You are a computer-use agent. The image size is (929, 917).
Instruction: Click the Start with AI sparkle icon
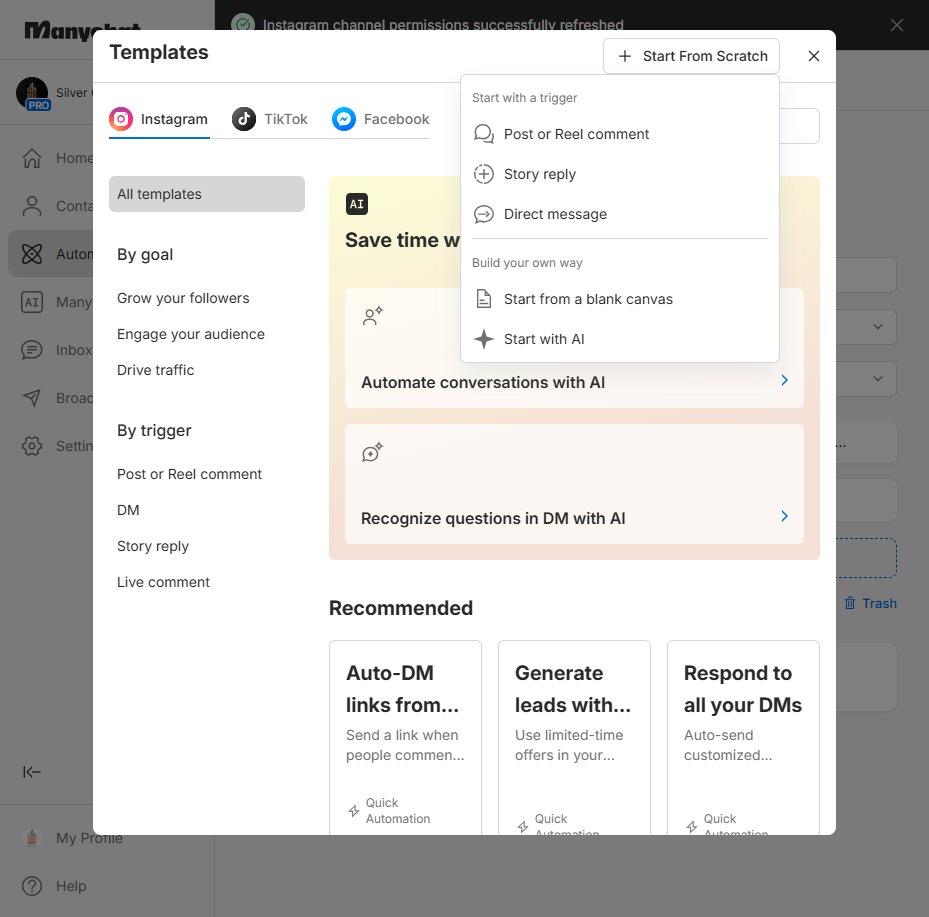[x=483, y=339]
